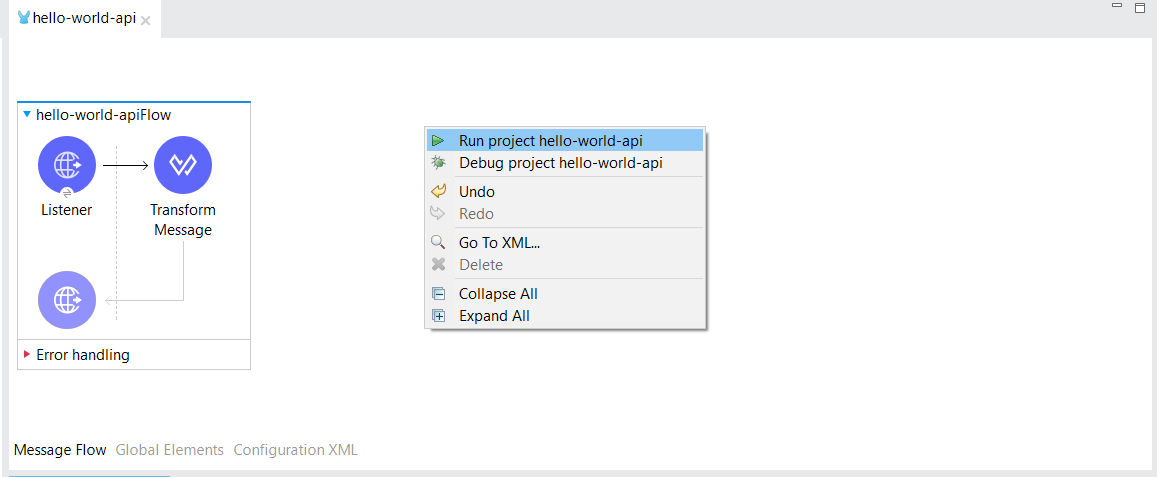Click the yellow Undo arrow icon
The width and height of the screenshot is (1157, 477).
click(x=438, y=191)
